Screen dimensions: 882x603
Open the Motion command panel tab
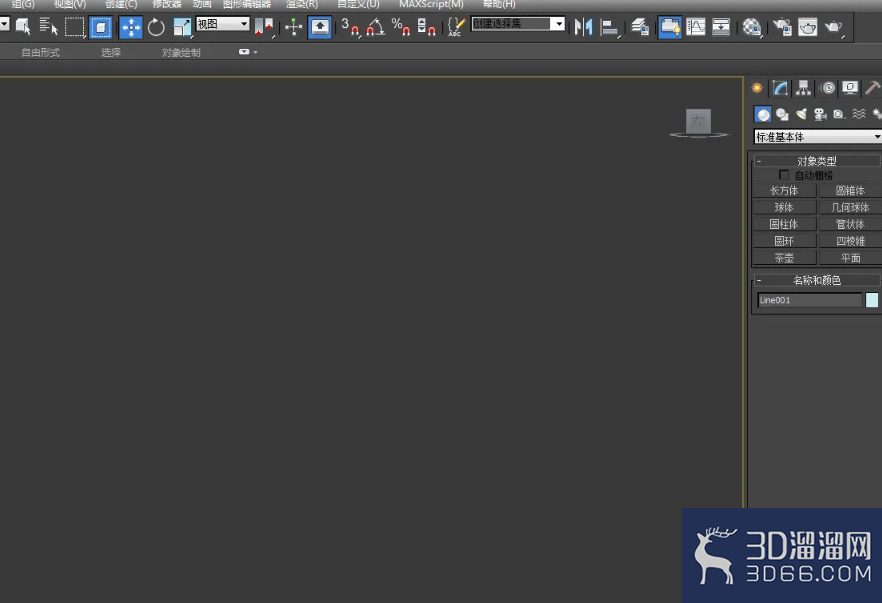pos(828,88)
